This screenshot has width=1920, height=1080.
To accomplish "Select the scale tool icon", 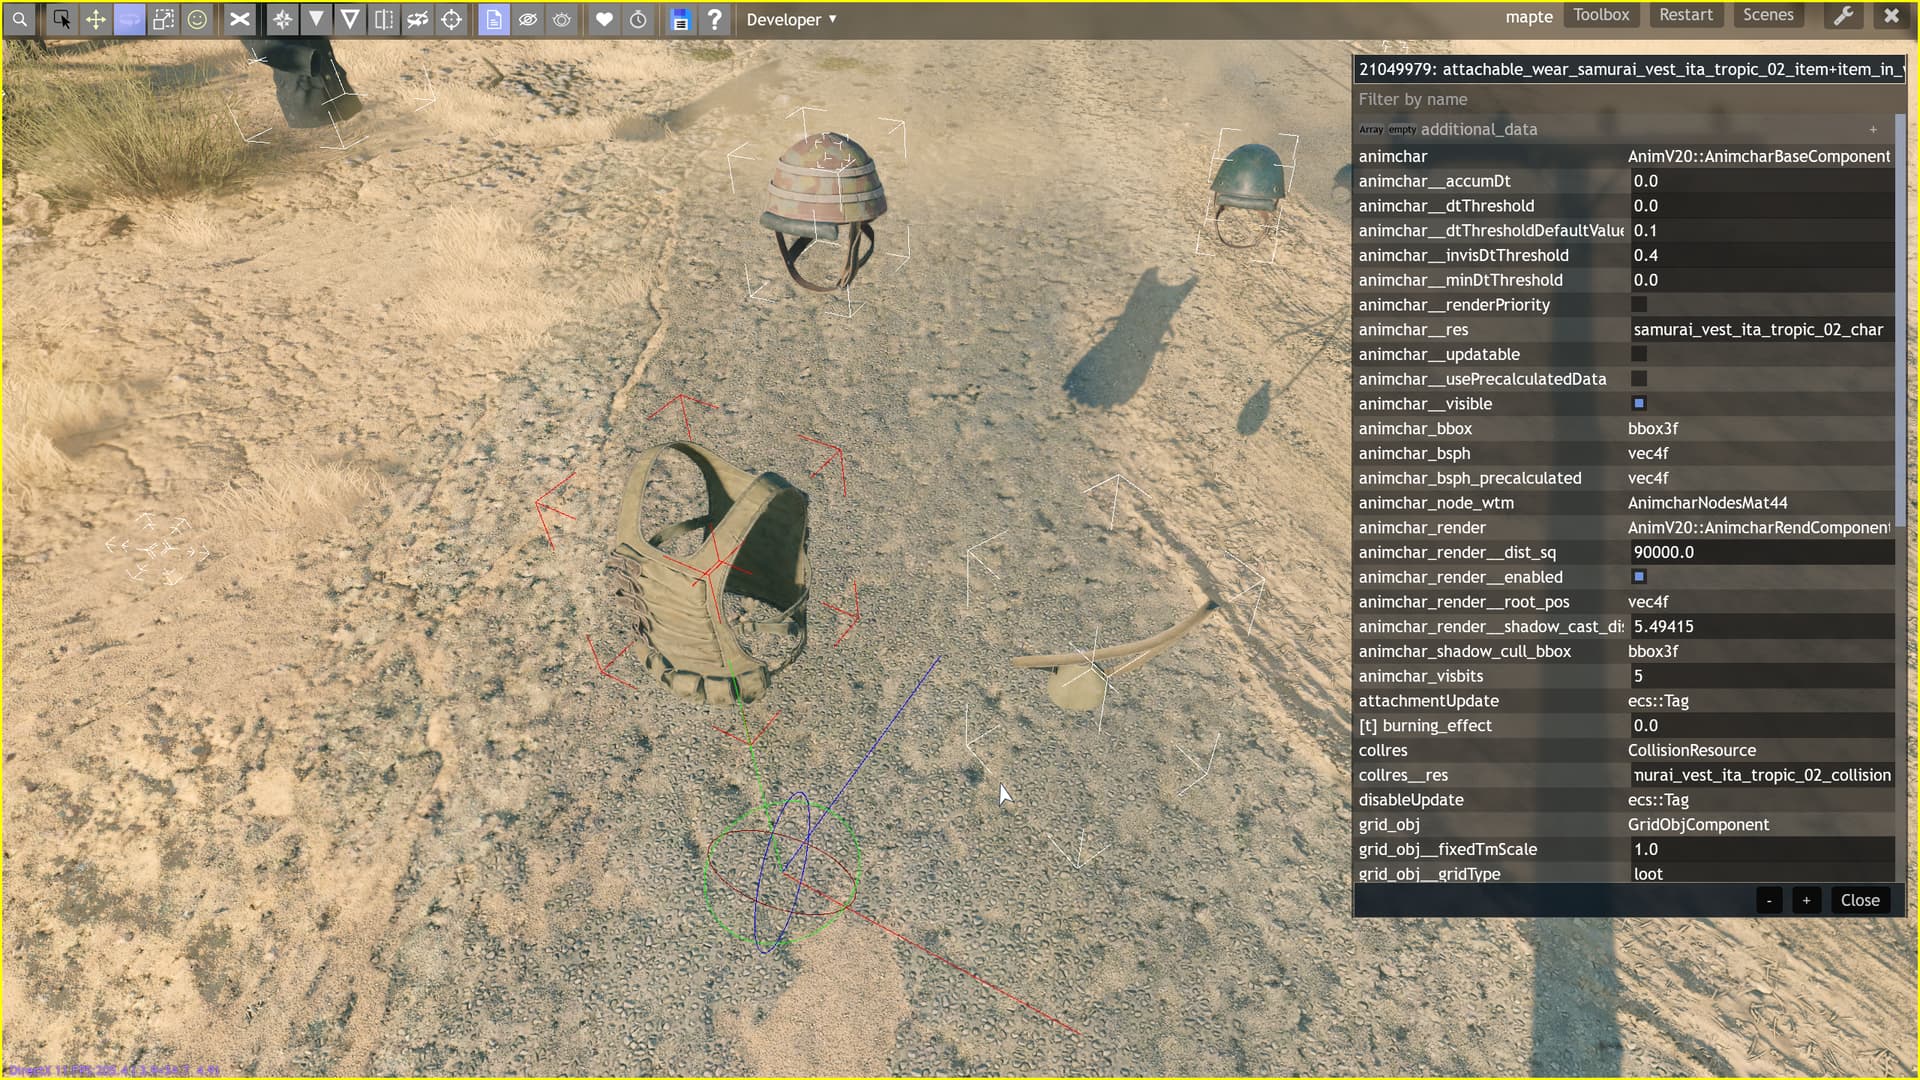I will (163, 19).
